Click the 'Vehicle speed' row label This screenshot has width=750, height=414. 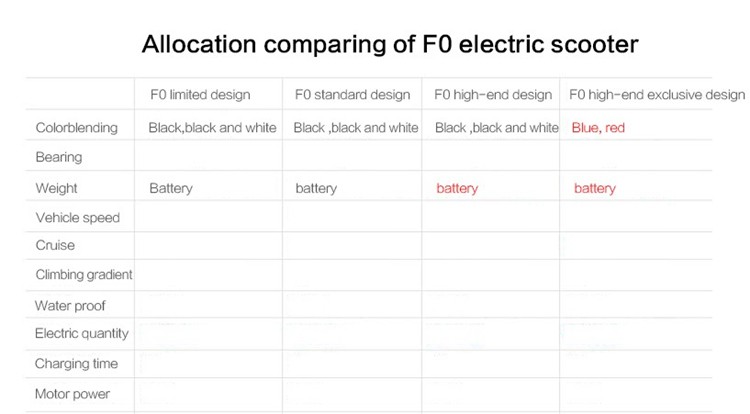(77, 218)
